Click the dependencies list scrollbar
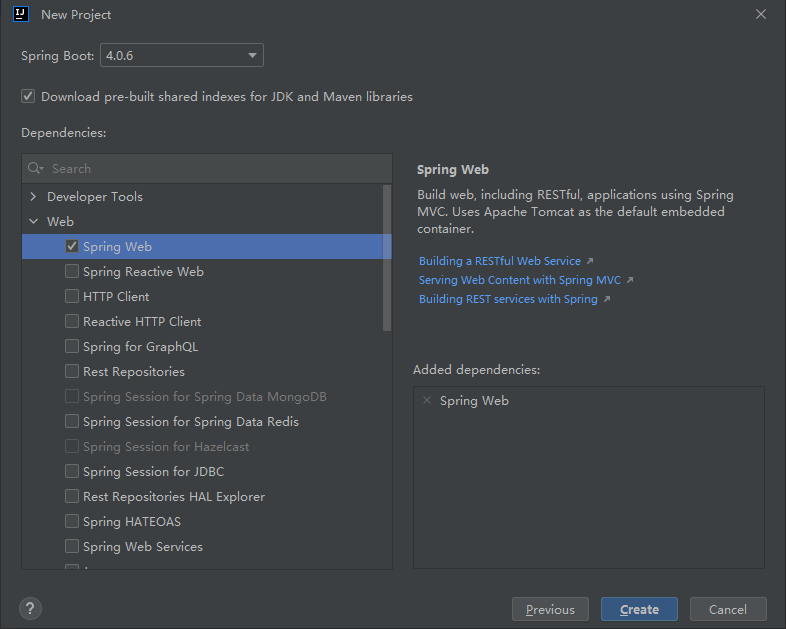Screen dimensions: 786x629 [386, 258]
